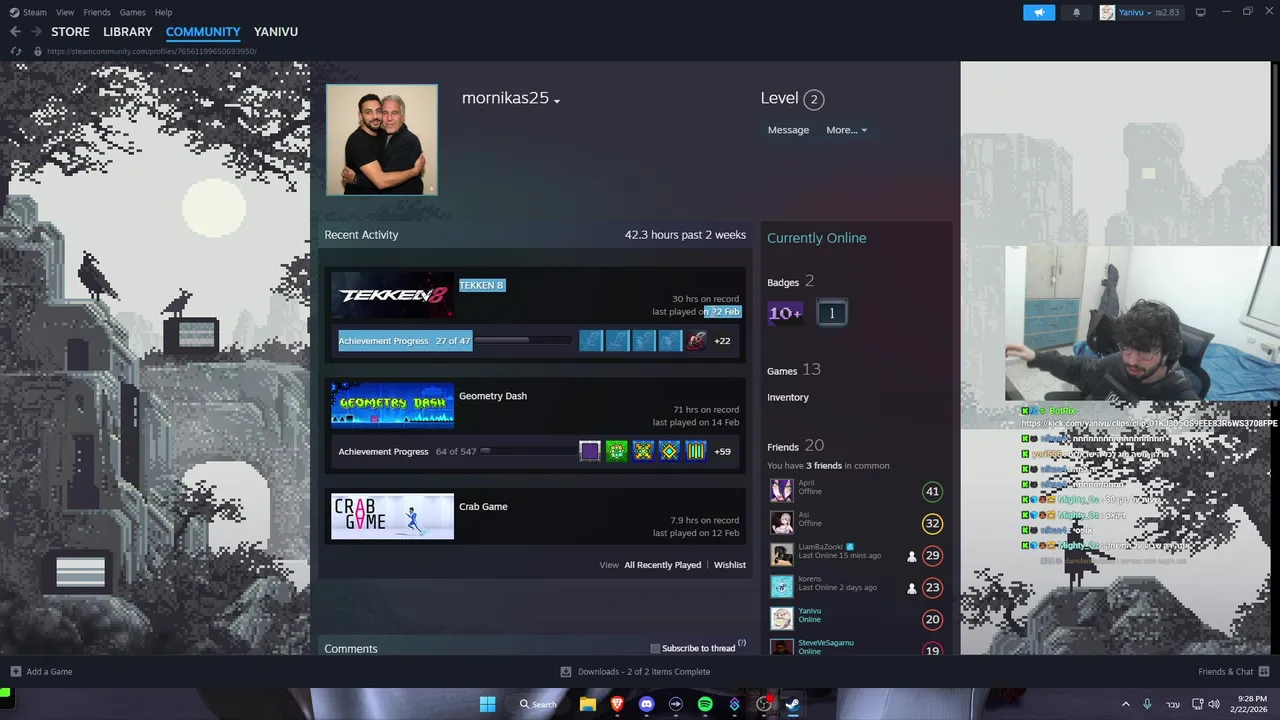
Task: Open the Games menu
Action: click(132, 12)
